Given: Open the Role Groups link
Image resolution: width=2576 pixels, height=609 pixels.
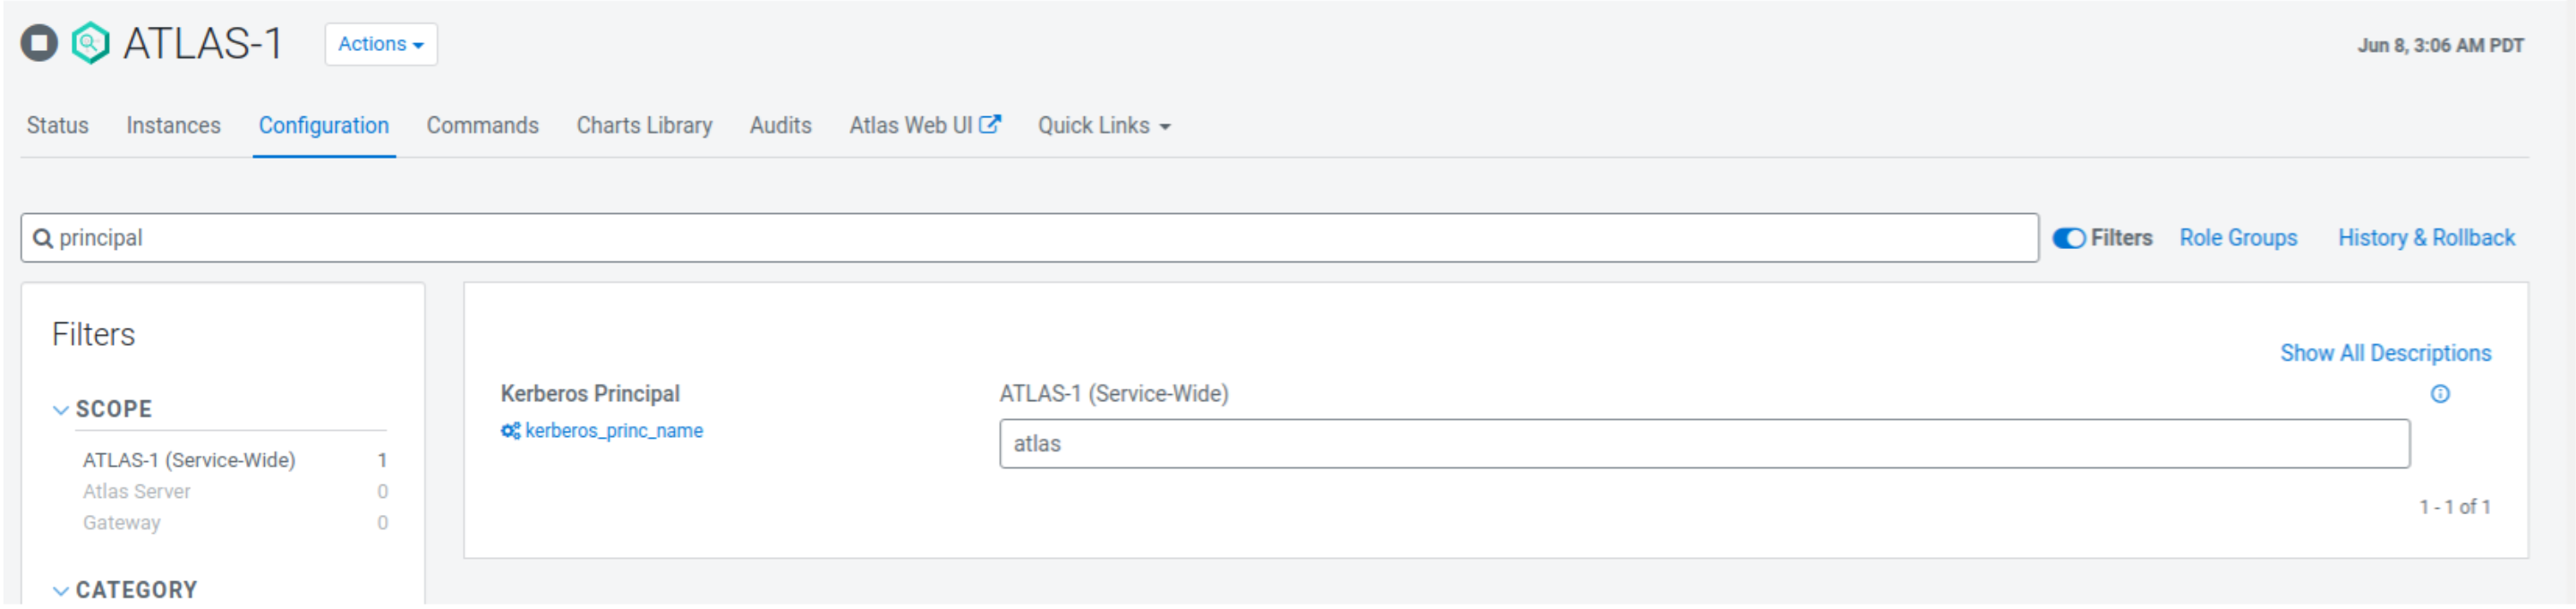Looking at the screenshot, I should 2238,239.
